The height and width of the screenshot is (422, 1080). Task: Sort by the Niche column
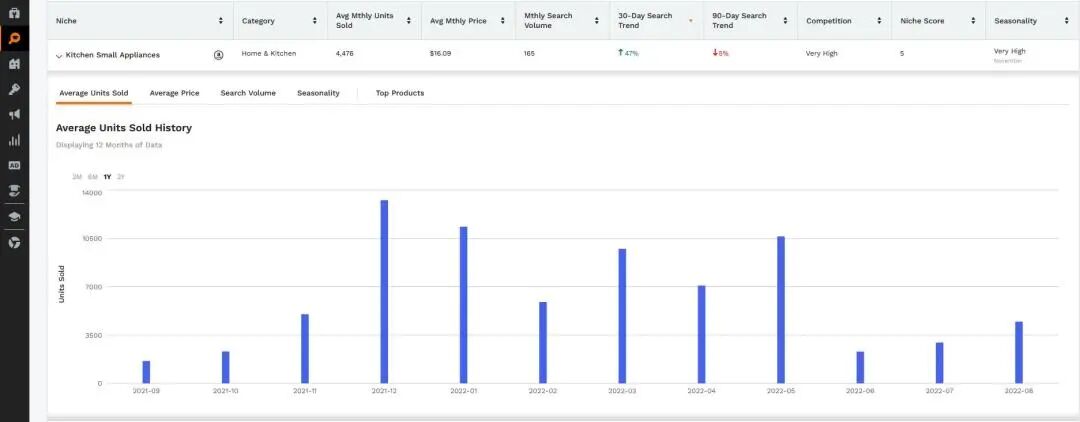coord(220,21)
